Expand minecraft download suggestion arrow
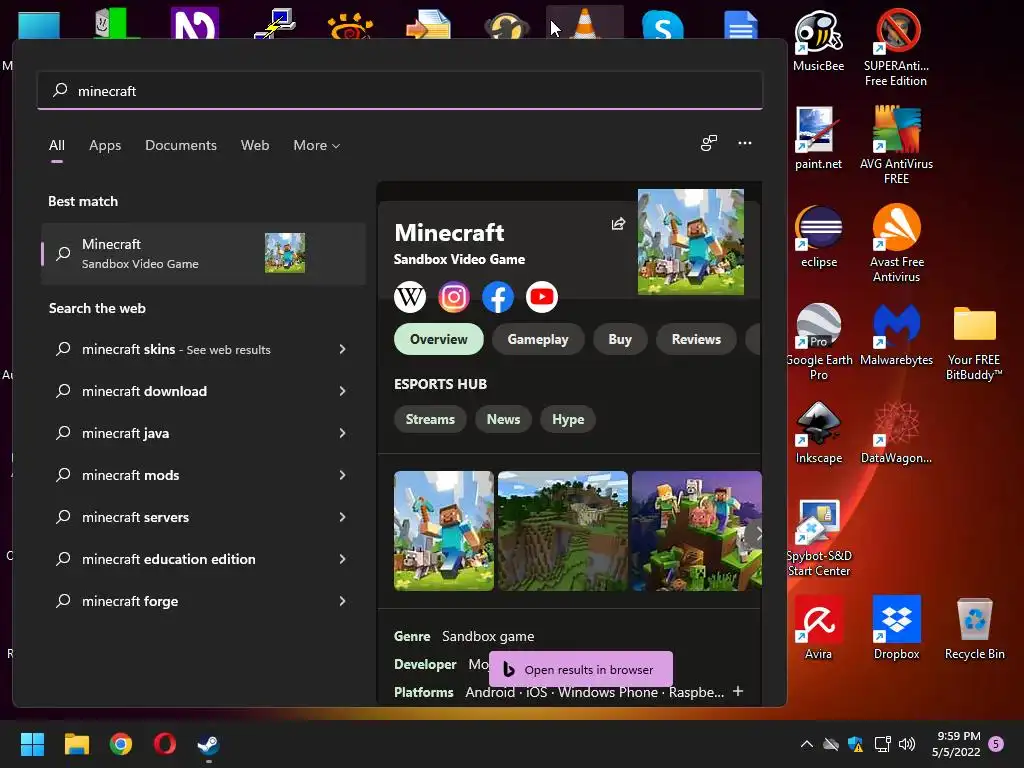 point(342,391)
